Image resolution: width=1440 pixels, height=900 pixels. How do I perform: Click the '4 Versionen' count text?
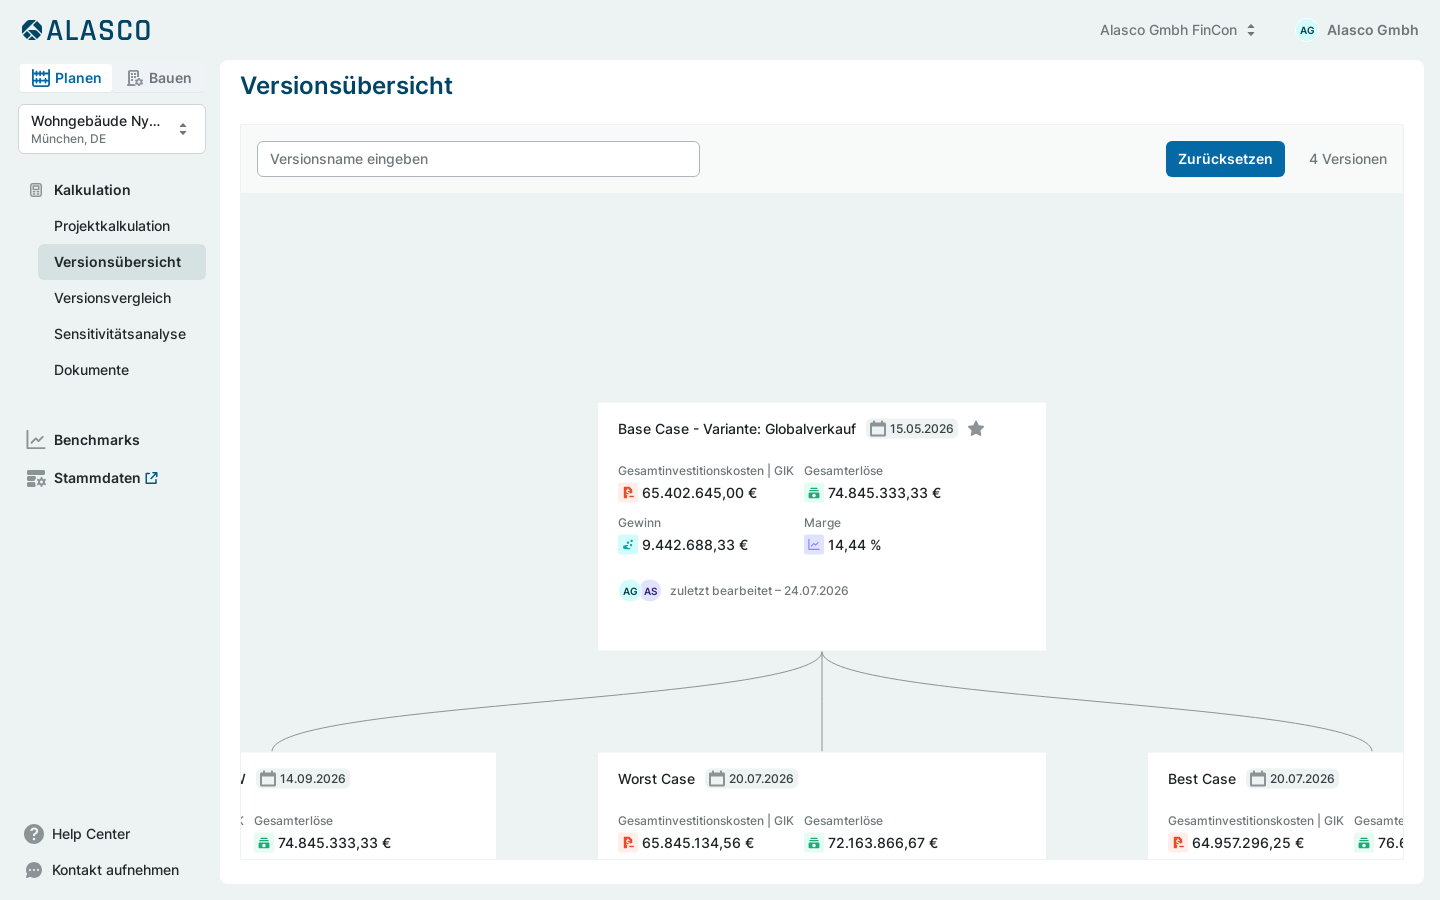point(1348,159)
